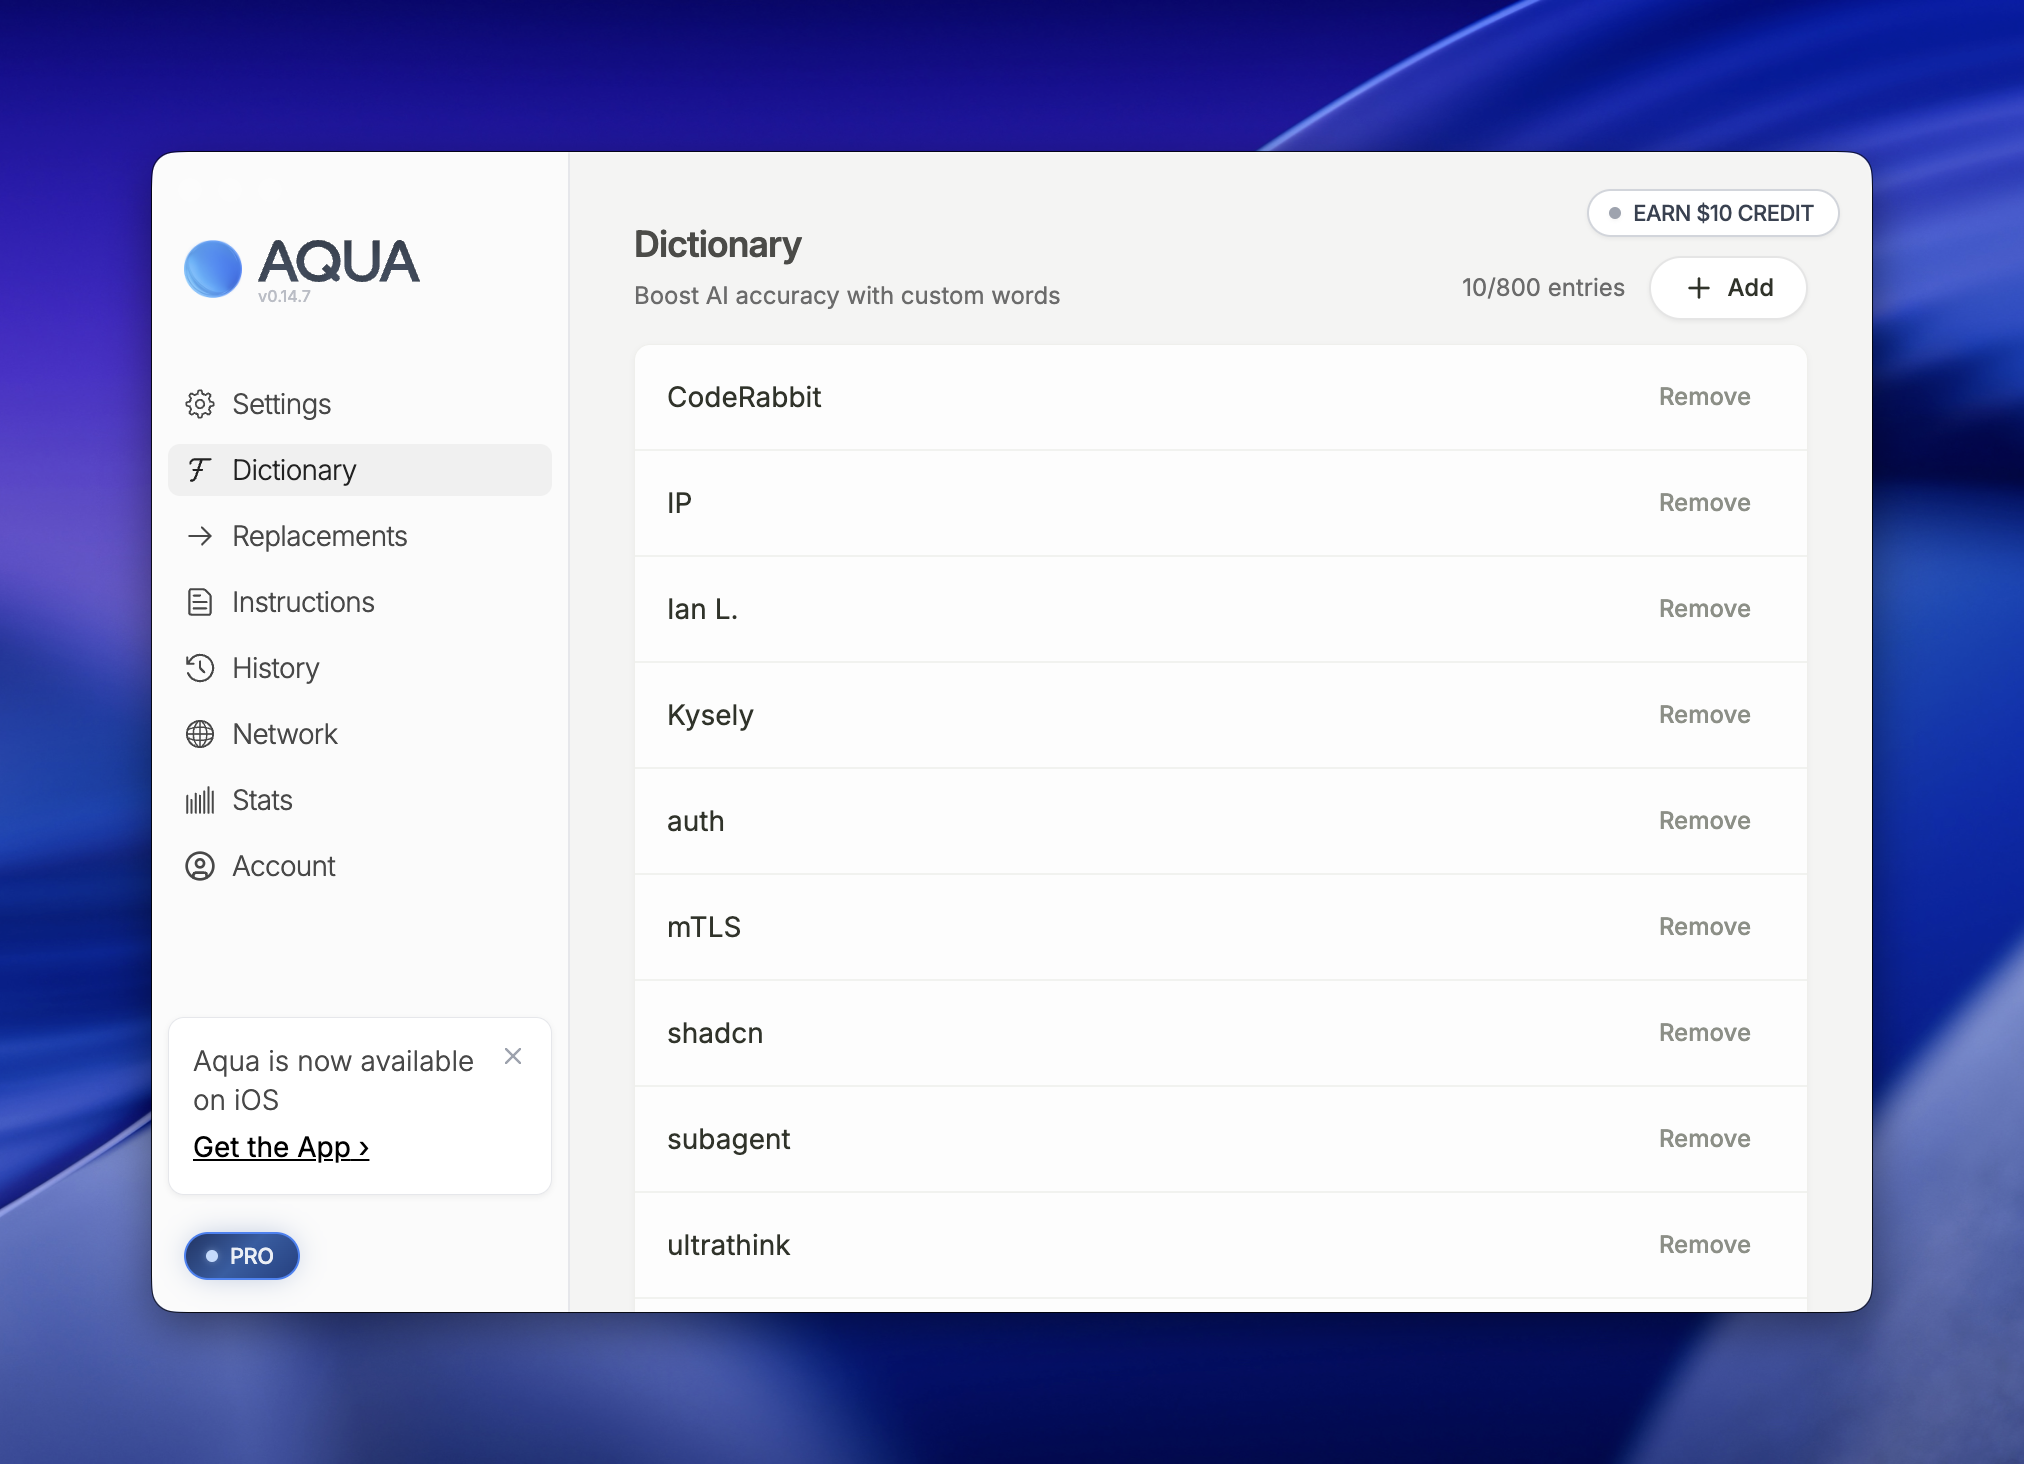This screenshot has width=2024, height=1464.
Task: Select the mTLS dictionary word
Action: click(x=704, y=927)
